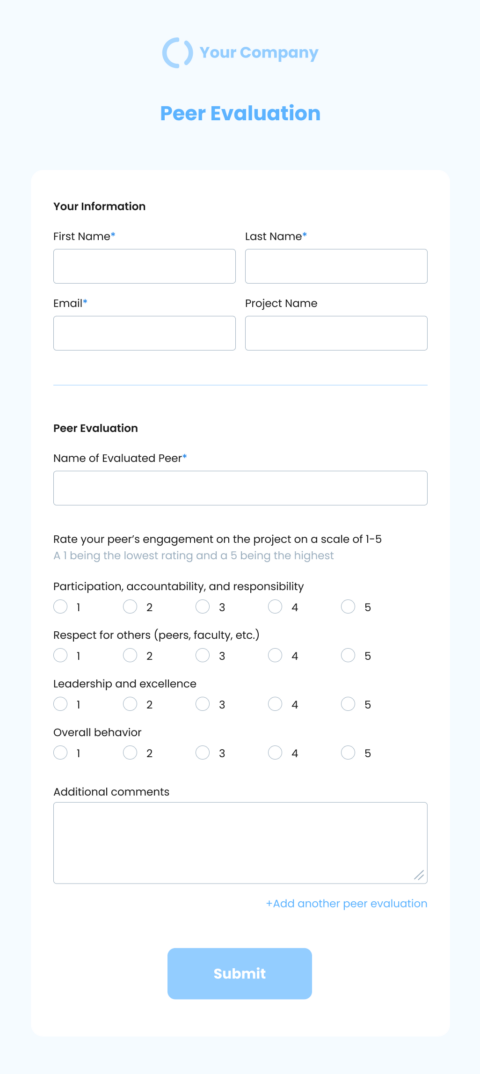Choose rating 5 for Overall behavior
The image size is (480, 1074).
click(348, 753)
